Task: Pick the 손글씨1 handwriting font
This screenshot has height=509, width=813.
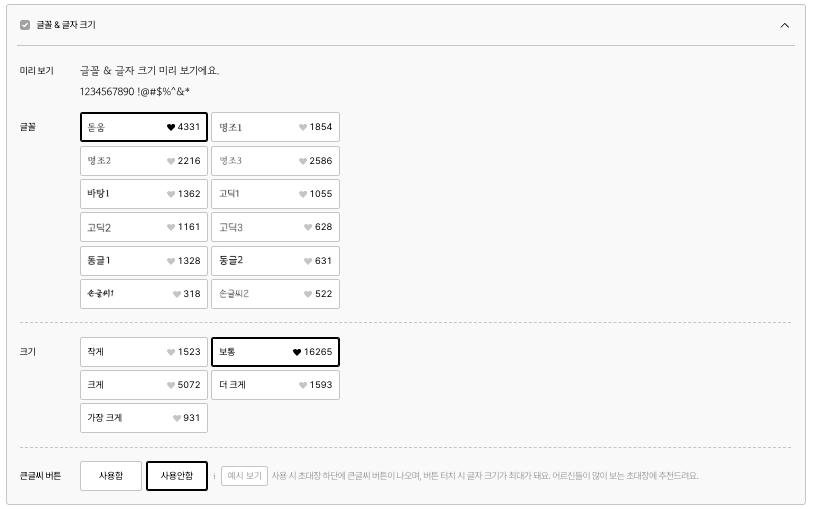Action: [144, 294]
